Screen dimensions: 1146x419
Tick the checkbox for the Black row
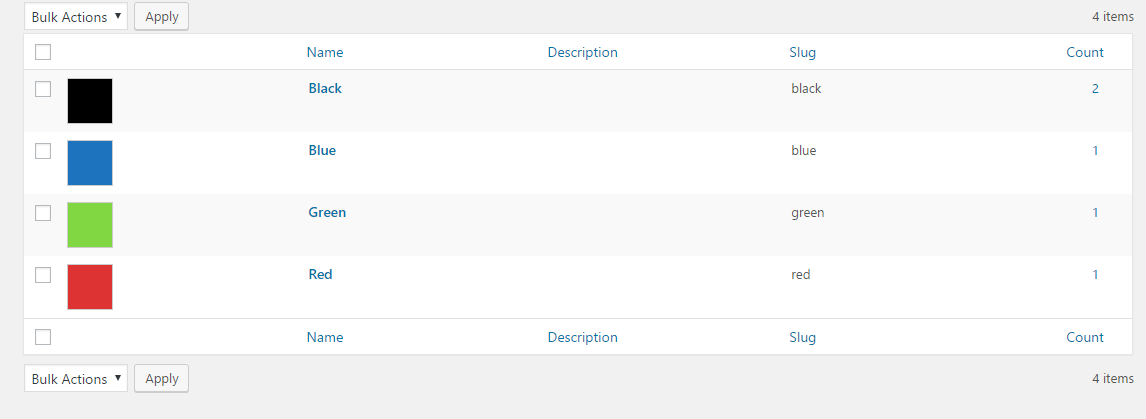tap(43, 89)
